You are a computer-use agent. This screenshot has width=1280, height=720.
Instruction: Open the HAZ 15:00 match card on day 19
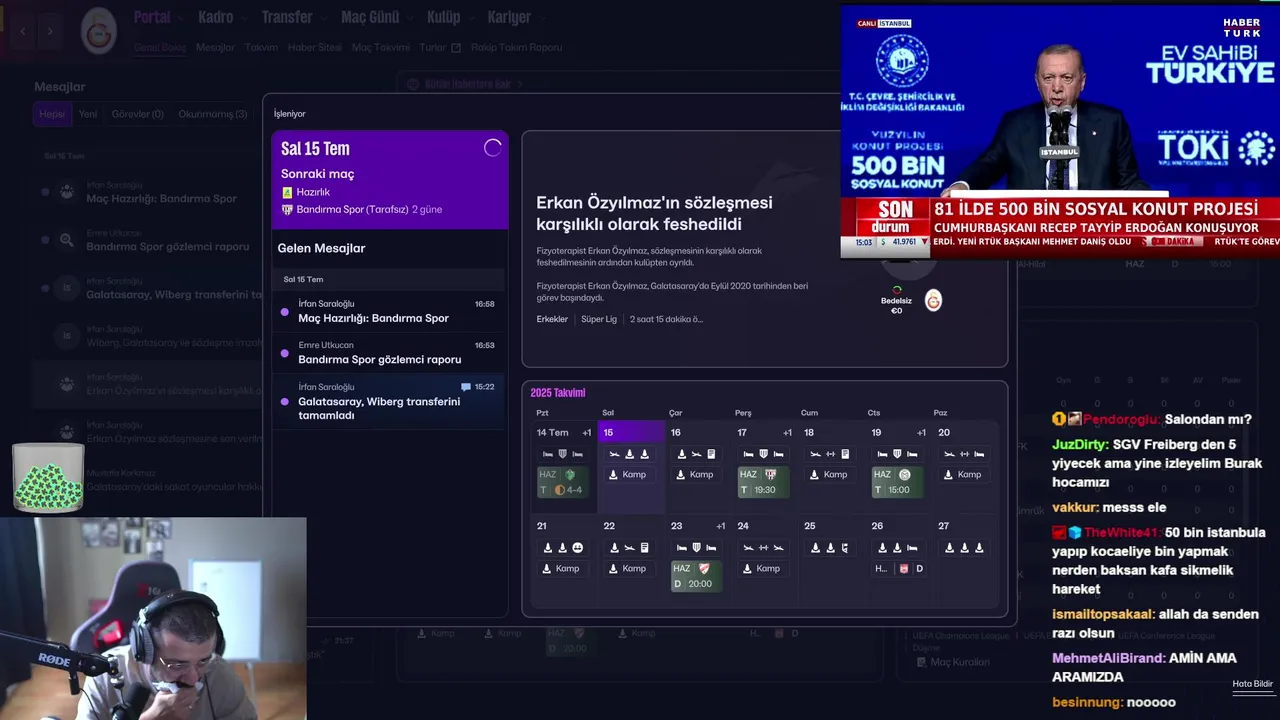(x=896, y=482)
